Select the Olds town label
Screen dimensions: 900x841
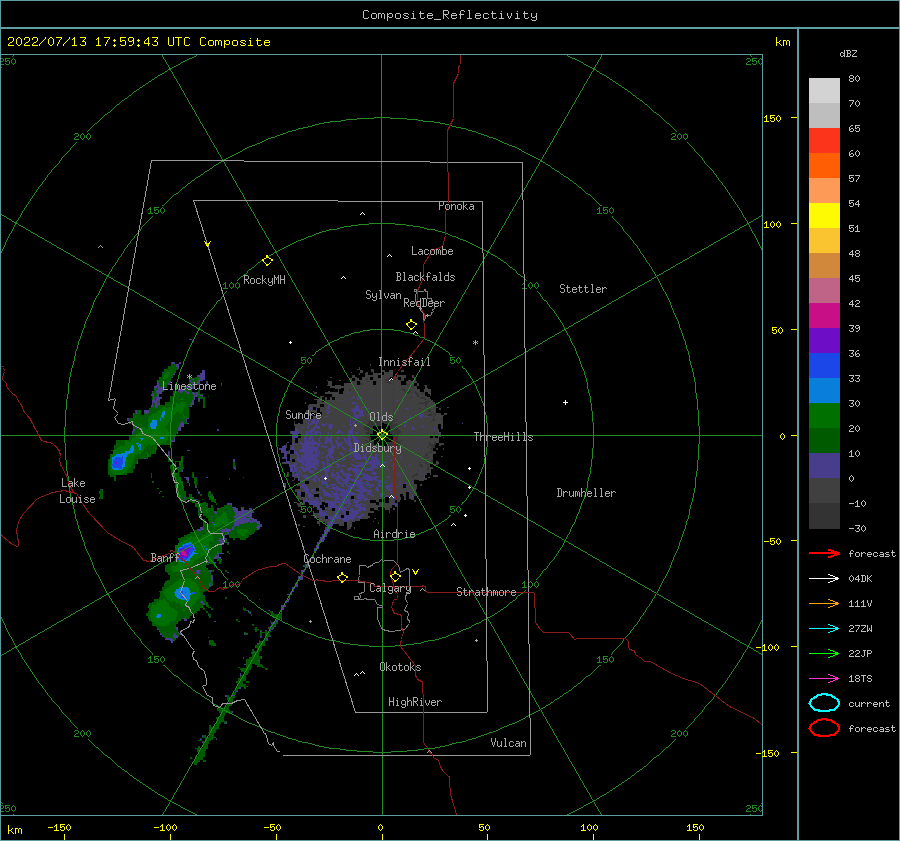click(x=381, y=417)
